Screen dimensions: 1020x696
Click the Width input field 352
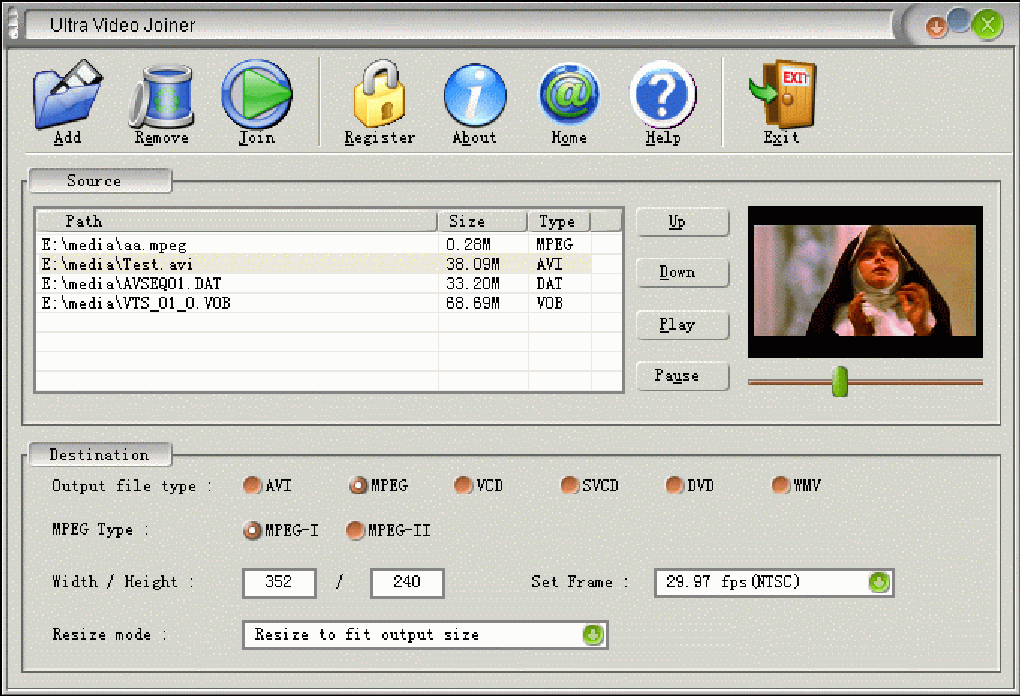click(279, 582)
